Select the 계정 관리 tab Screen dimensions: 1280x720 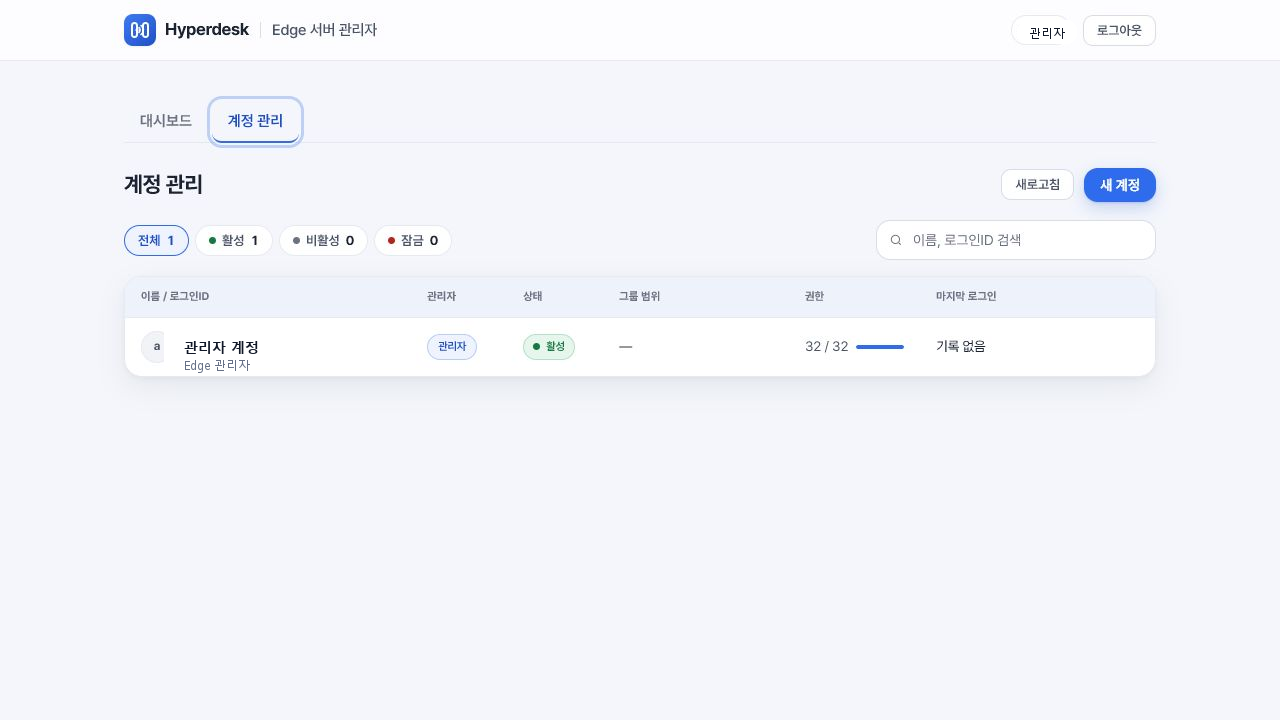pyautogui.click(x=256, y=121)
